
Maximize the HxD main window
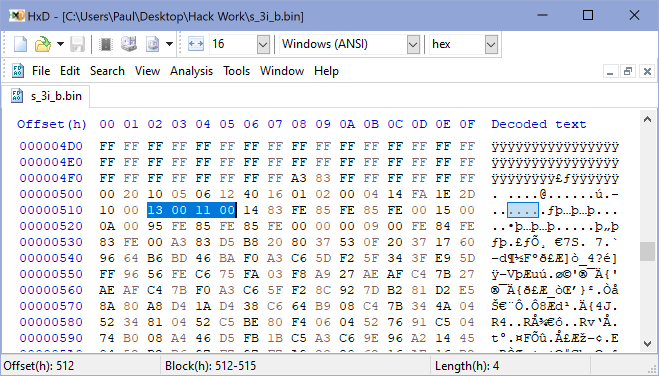[x=588, y=16]
